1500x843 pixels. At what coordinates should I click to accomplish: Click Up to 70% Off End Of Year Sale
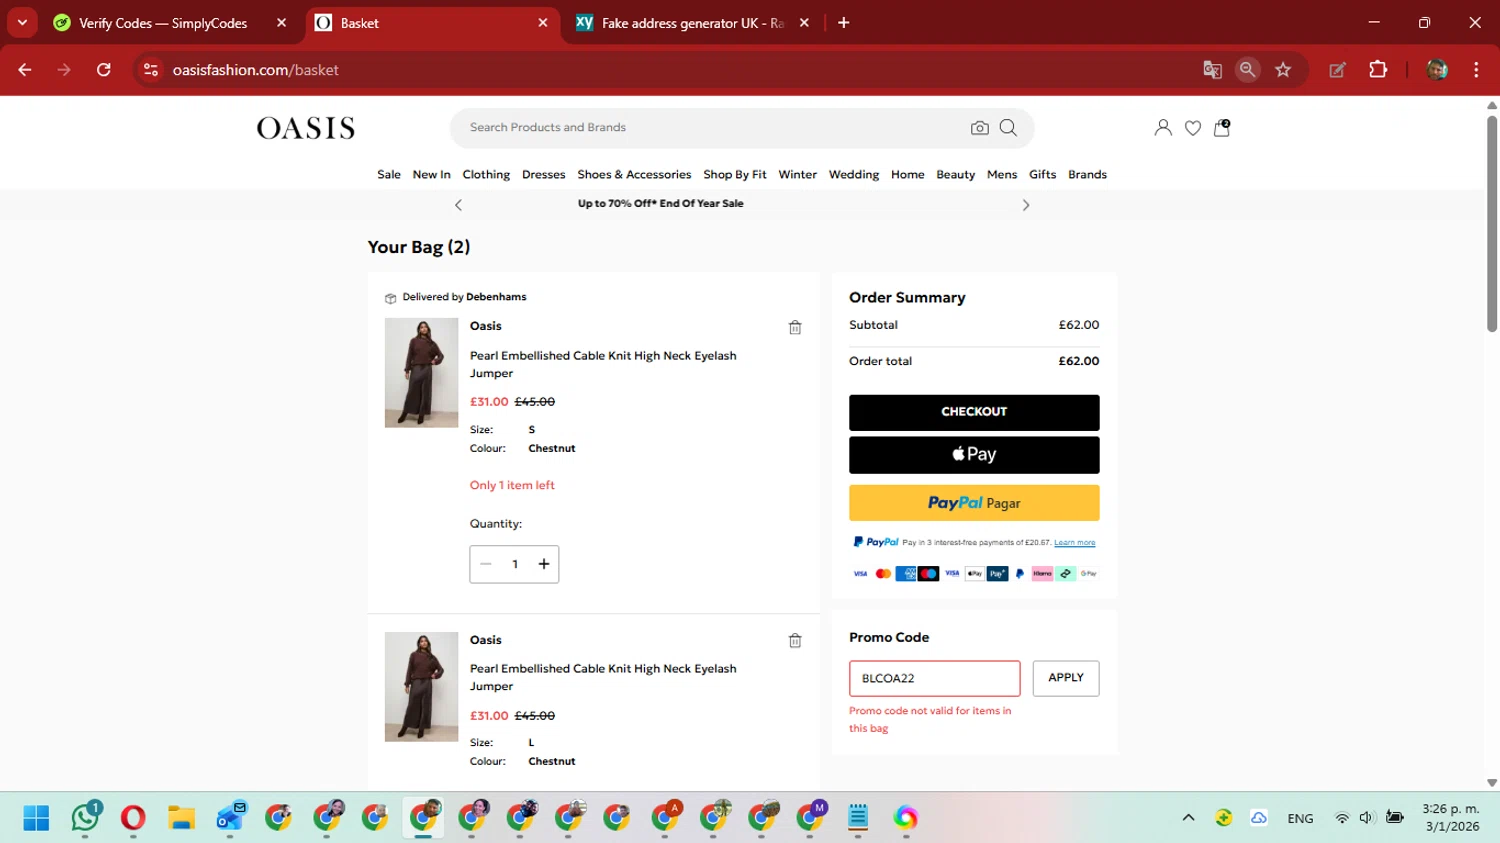click(x=661, y=204)
